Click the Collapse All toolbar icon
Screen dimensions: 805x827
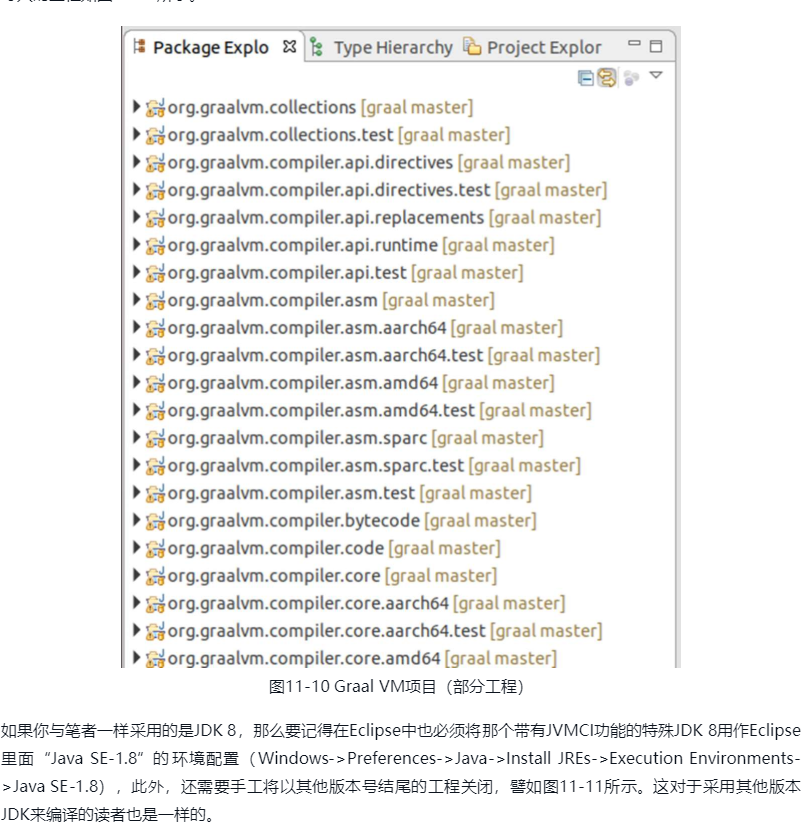pos(585,78)
